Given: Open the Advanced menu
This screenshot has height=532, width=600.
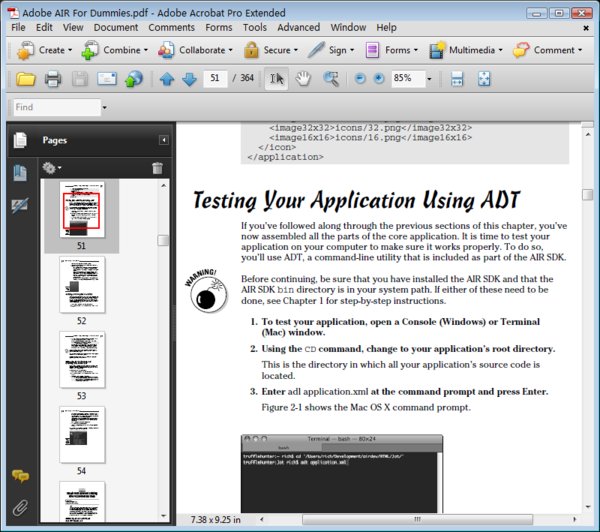Looking at the screenshot, I should (298, 27).
